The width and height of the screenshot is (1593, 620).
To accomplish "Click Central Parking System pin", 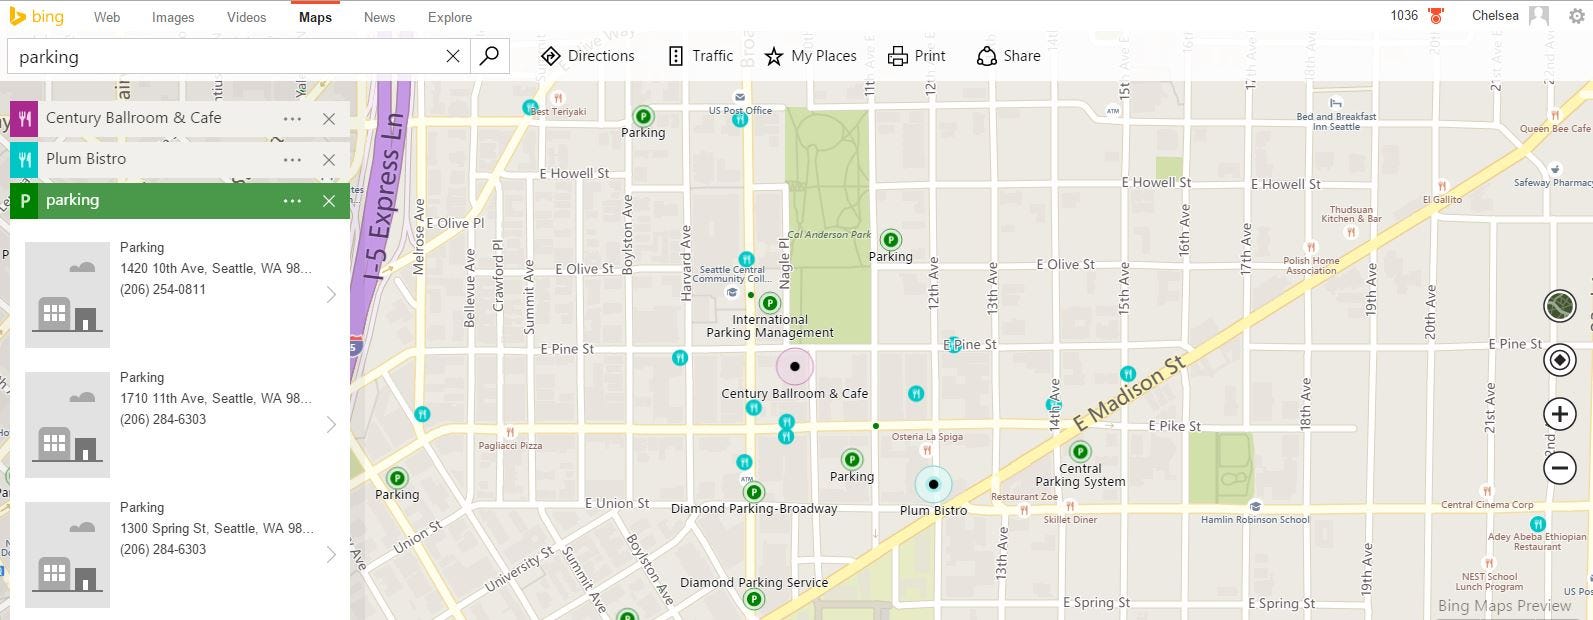I will pyautogui.click(x=1080, y=452).
